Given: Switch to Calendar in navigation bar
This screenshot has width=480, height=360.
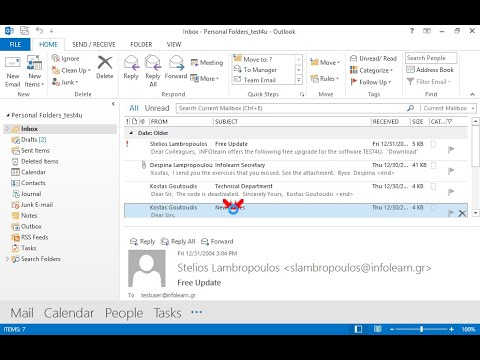Looking at the screenshot, I should [69, 313].
